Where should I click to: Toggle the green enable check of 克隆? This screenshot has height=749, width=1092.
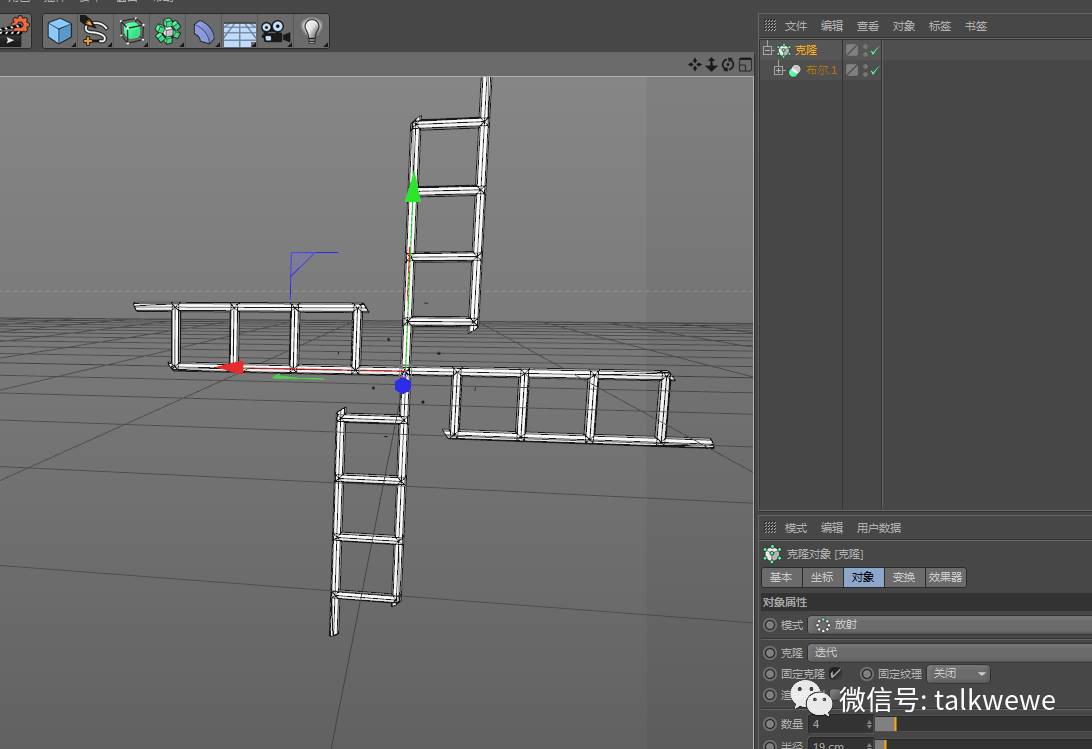(x=875, y=50)
